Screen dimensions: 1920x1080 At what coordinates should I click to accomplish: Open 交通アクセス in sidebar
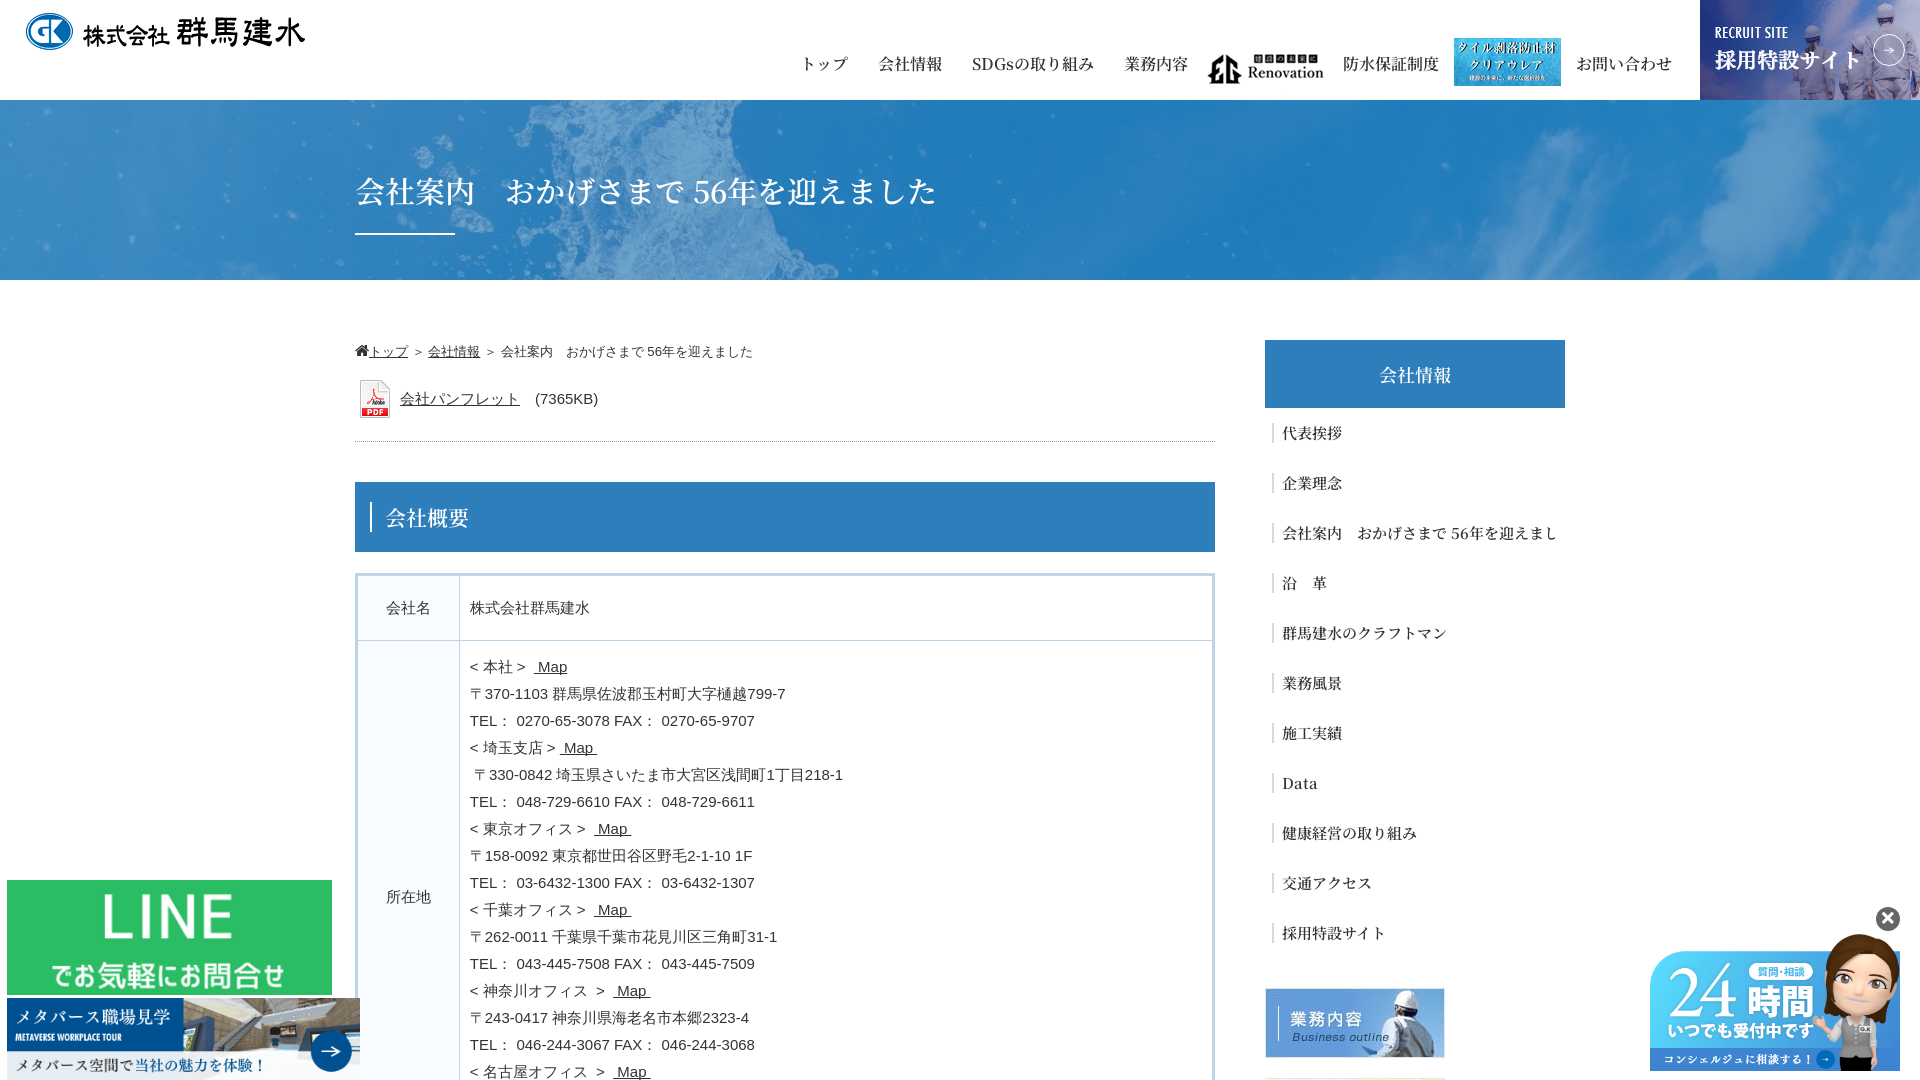pyautogui.click(x=1327, y=883)
